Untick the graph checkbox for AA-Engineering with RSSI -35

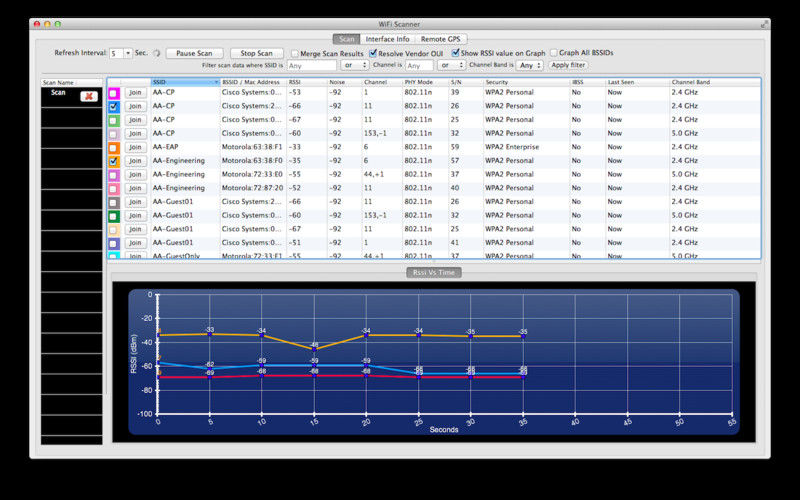(x=113, y=161)
